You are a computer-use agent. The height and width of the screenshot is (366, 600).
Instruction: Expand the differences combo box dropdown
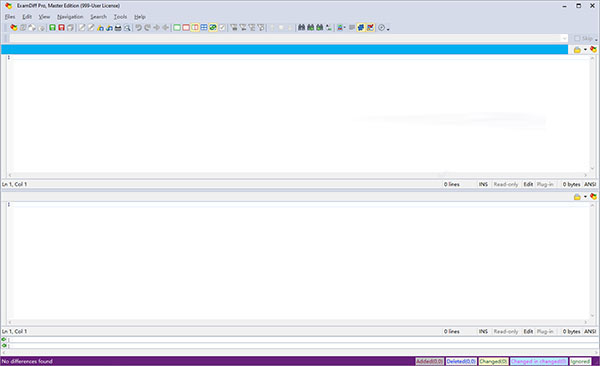point(564,38)
